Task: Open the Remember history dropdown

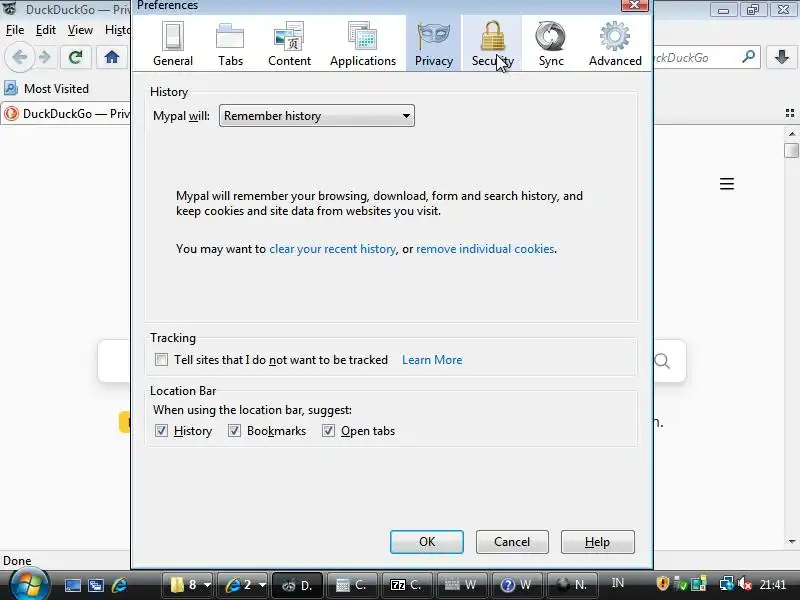Action: (x=316, y=116)
